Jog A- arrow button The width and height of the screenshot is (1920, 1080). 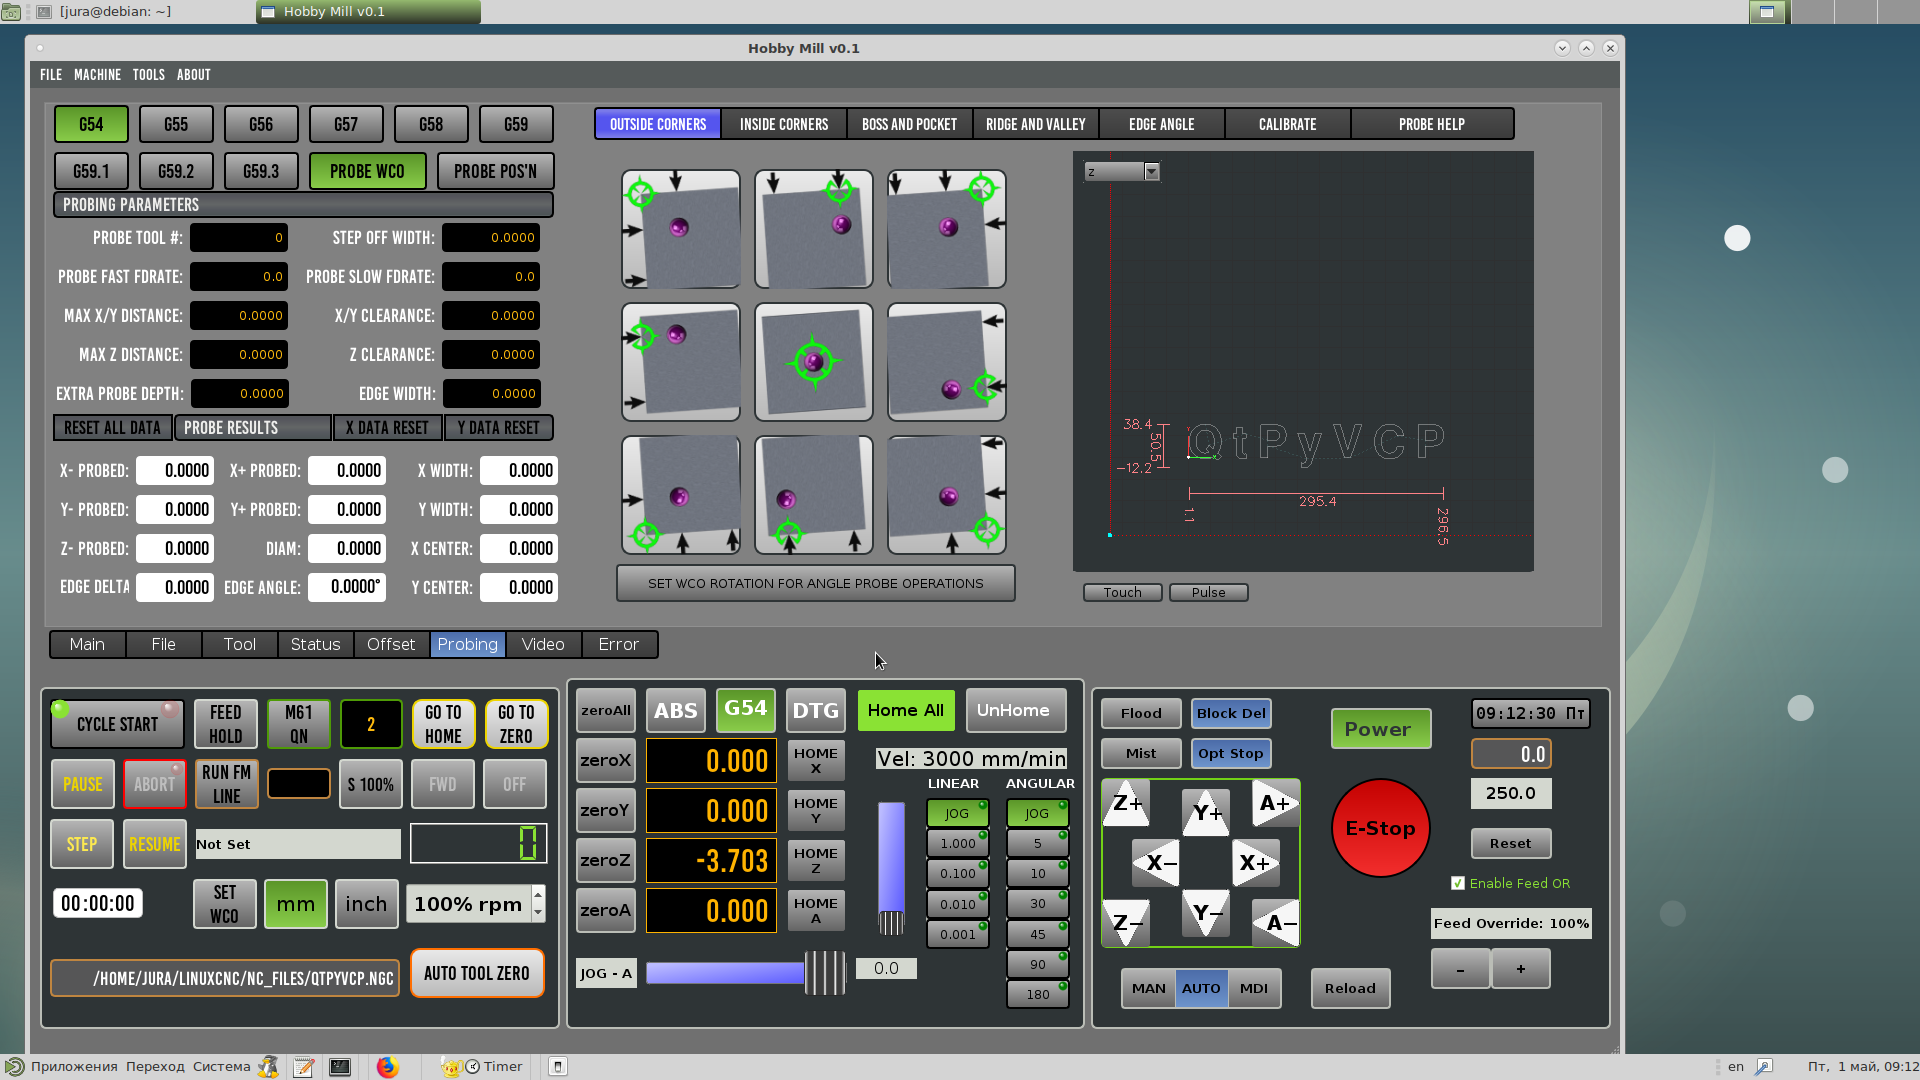tap(1275, 923)
